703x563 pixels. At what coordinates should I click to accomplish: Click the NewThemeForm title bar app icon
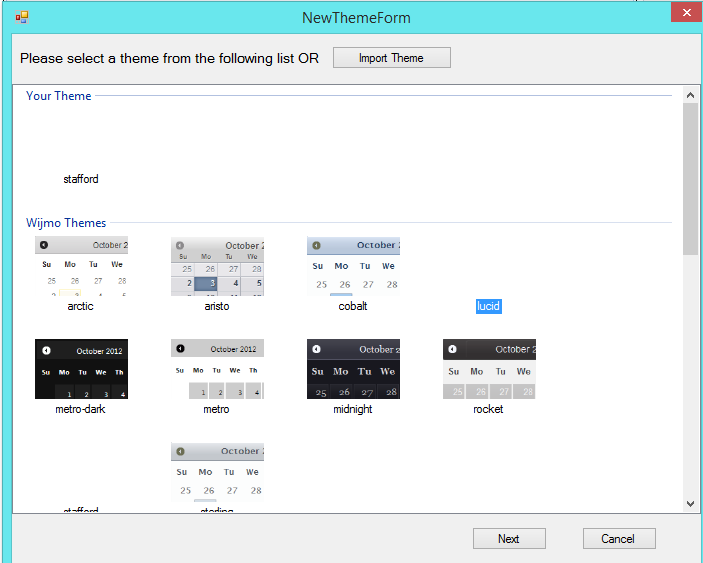tap(22, 17)
